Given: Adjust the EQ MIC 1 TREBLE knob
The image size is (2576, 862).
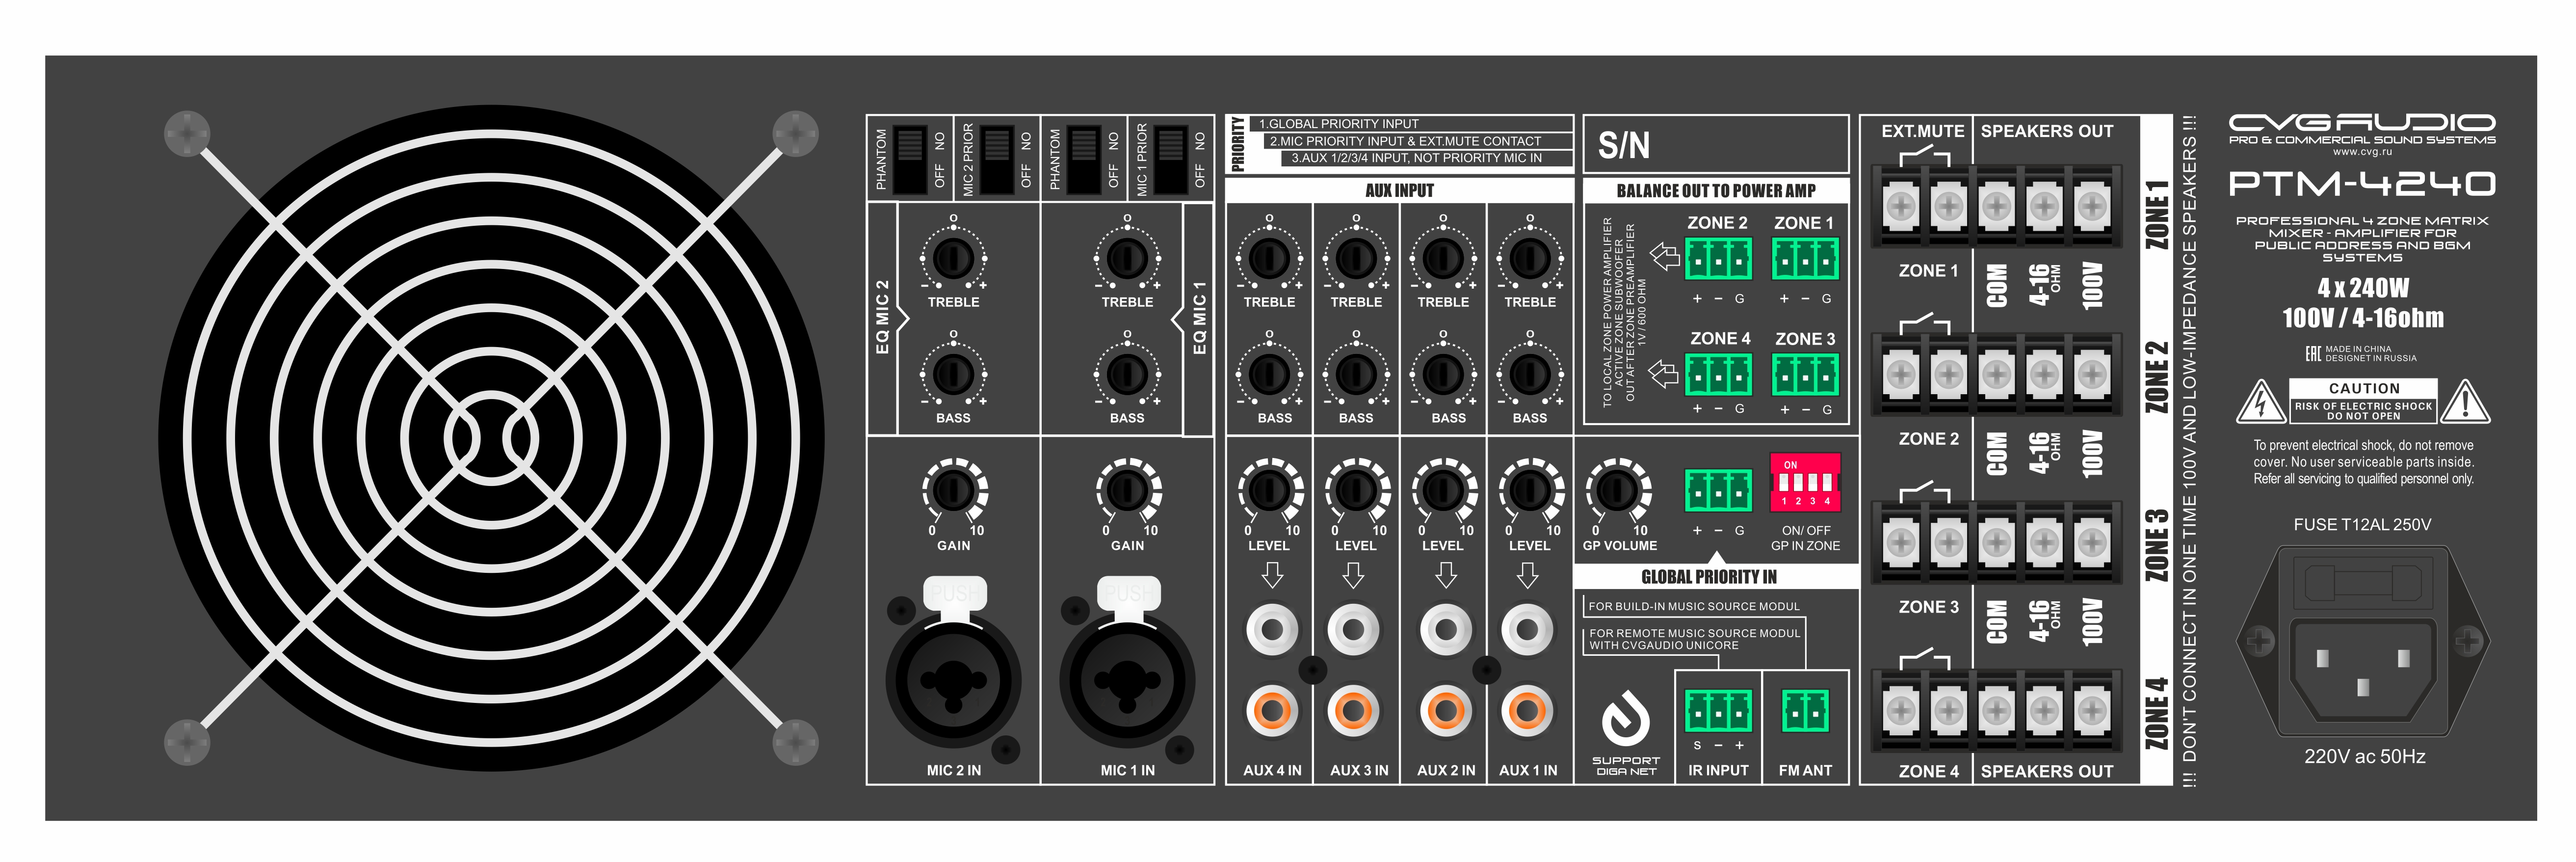Looking at the screenshot, I should 1127,258.
